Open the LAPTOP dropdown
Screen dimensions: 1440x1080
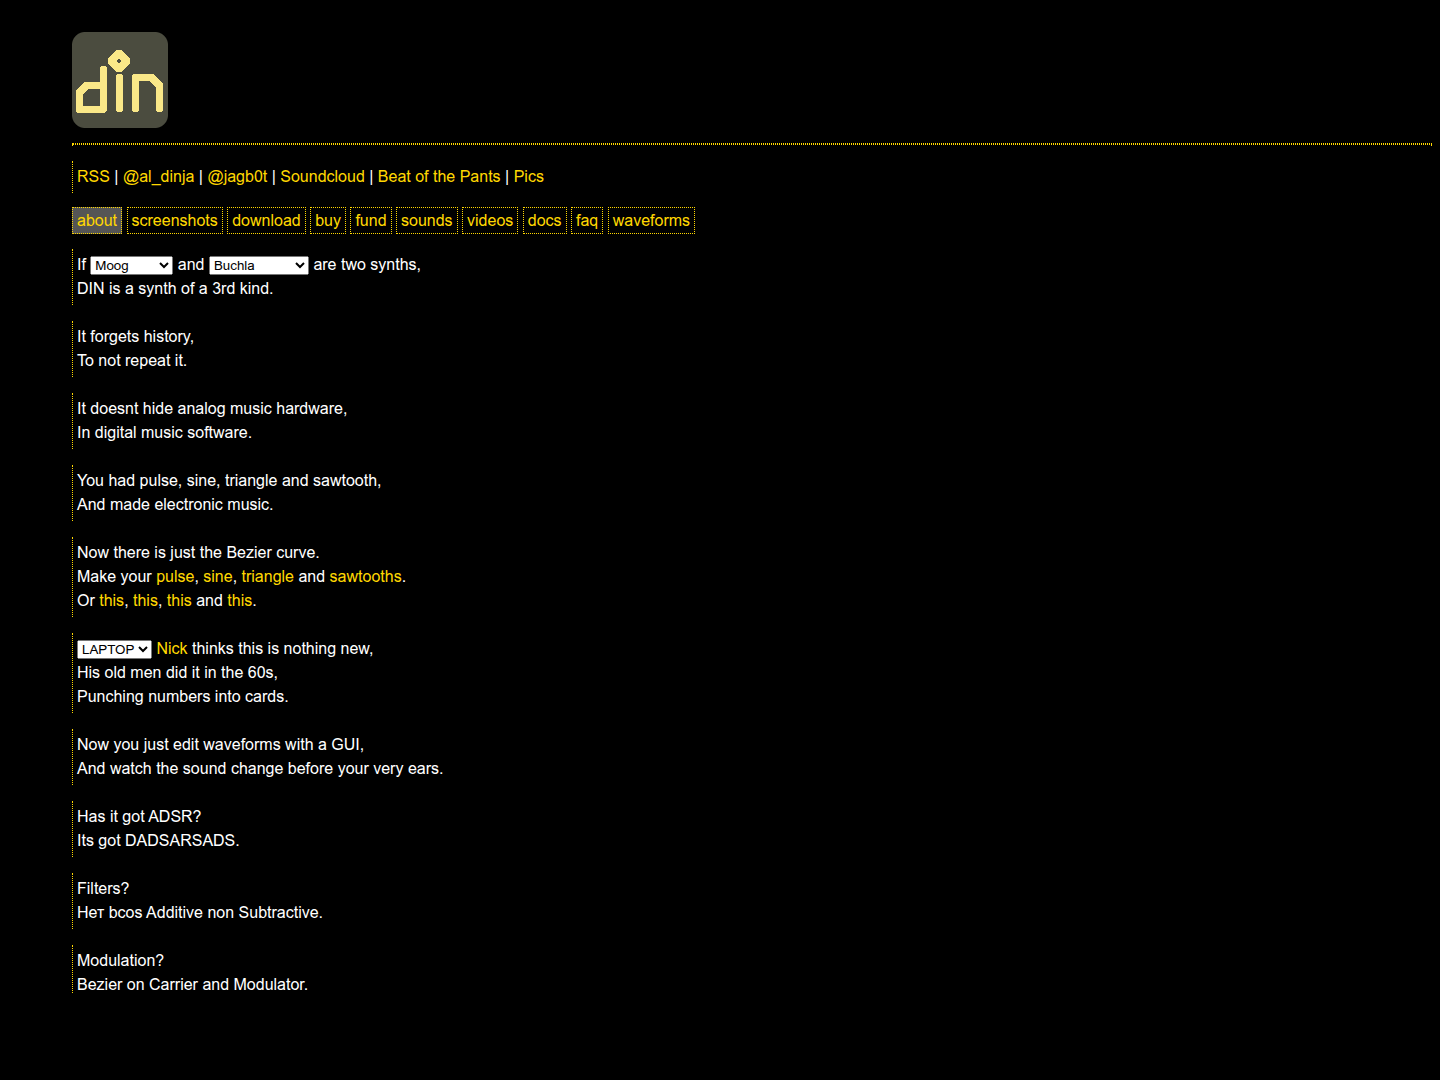(115, 649)
